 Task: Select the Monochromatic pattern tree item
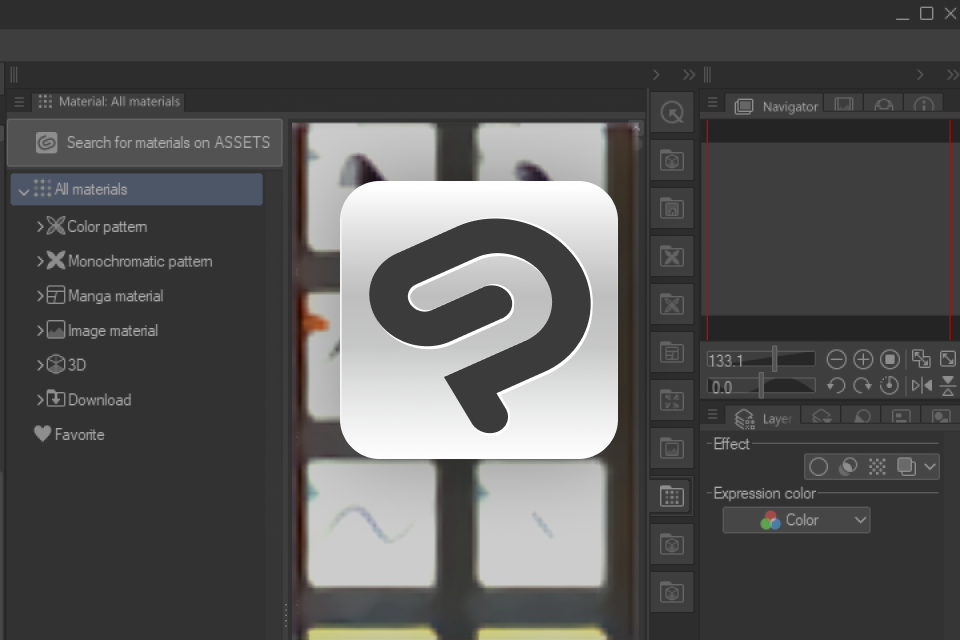click(140, 262)
